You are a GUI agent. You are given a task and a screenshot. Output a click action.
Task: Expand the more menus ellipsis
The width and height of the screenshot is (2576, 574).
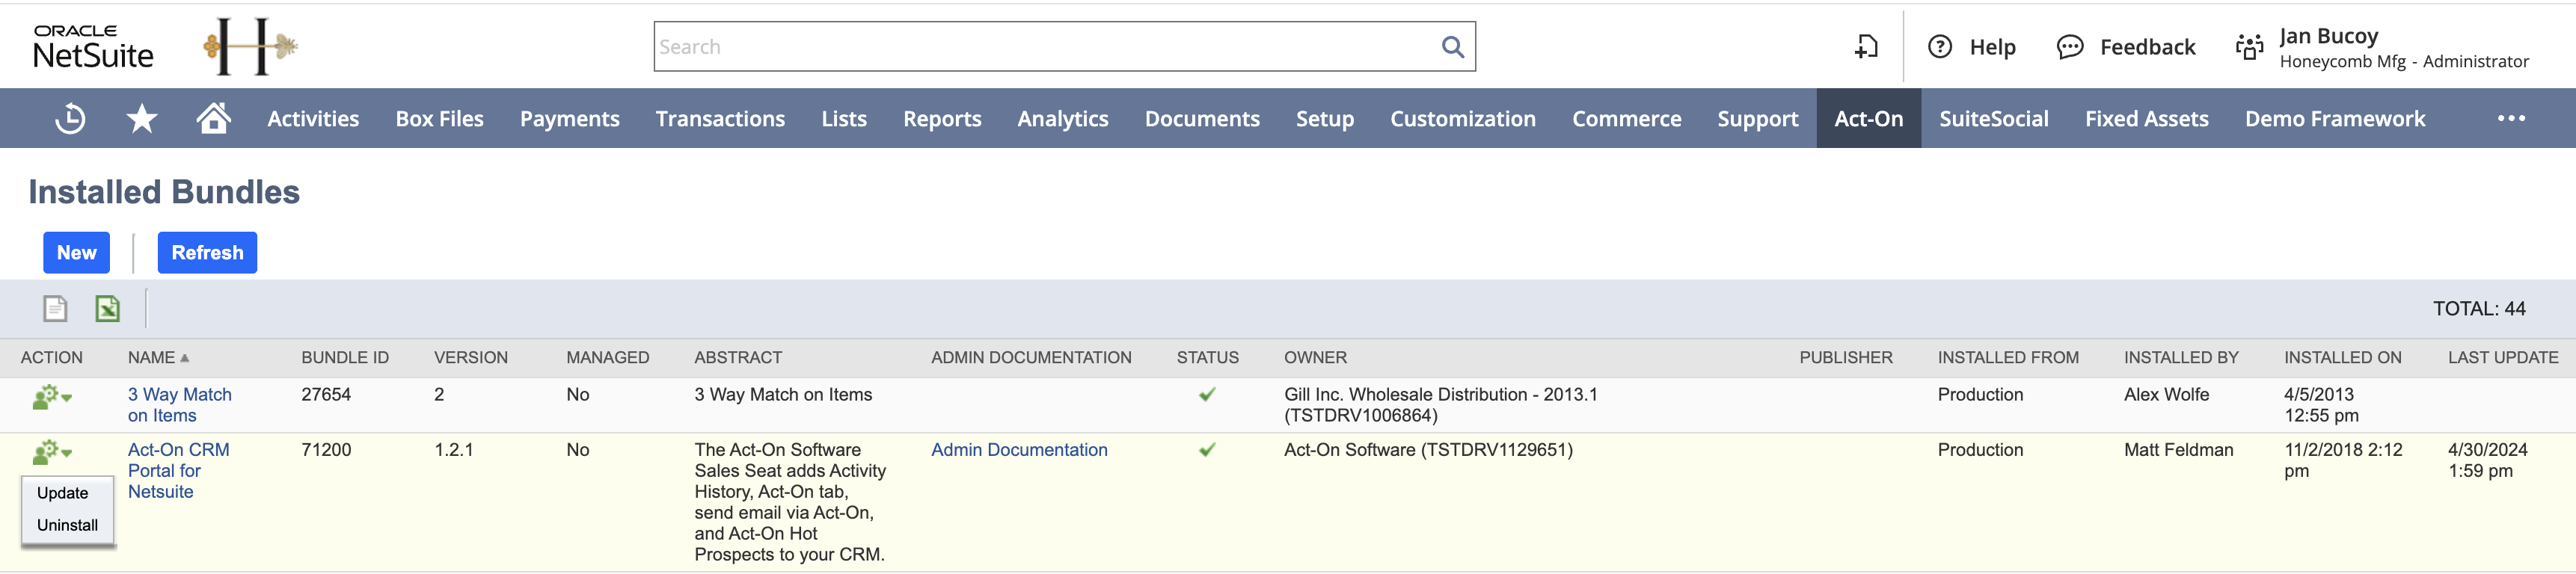pos(2511,119)
